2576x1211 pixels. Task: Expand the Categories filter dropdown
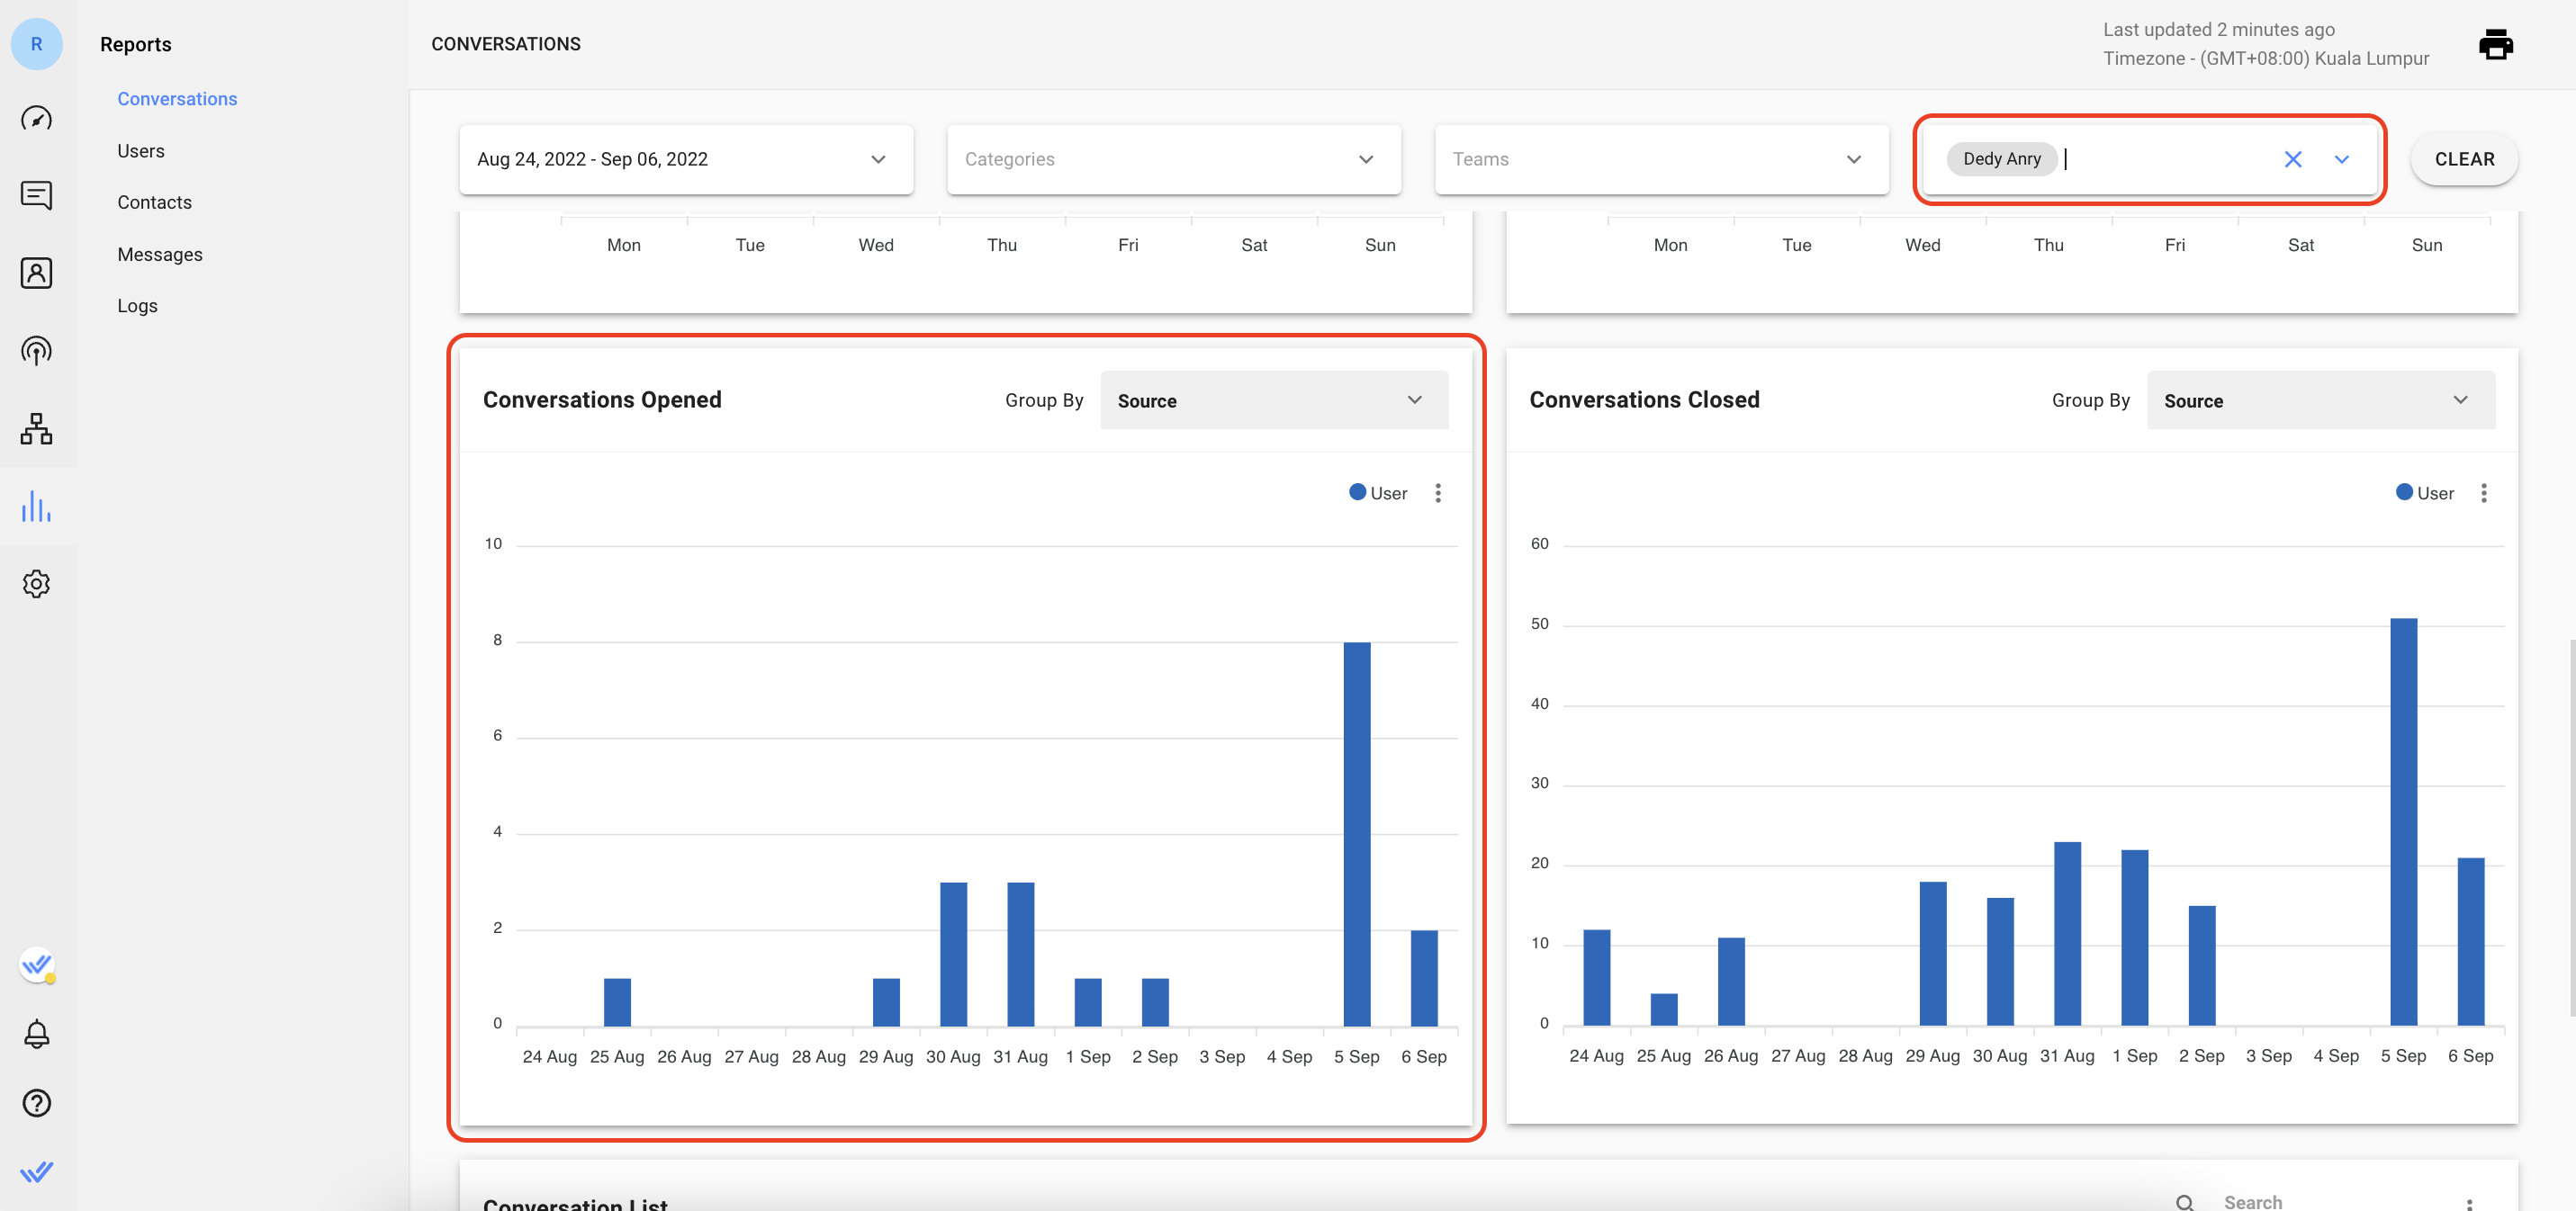[x=1175, y=159]
